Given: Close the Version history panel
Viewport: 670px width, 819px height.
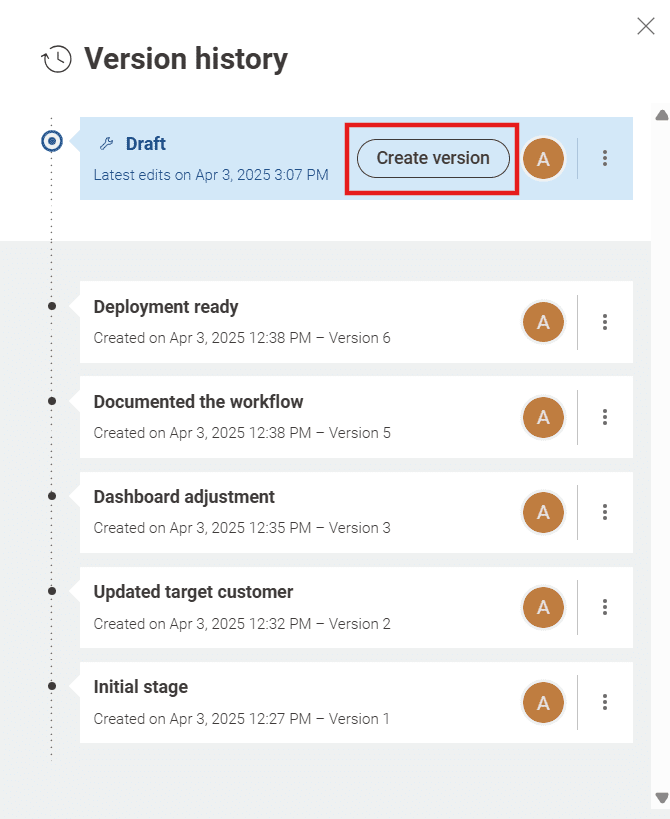Looking at the screenshot, I should [645, 26].
